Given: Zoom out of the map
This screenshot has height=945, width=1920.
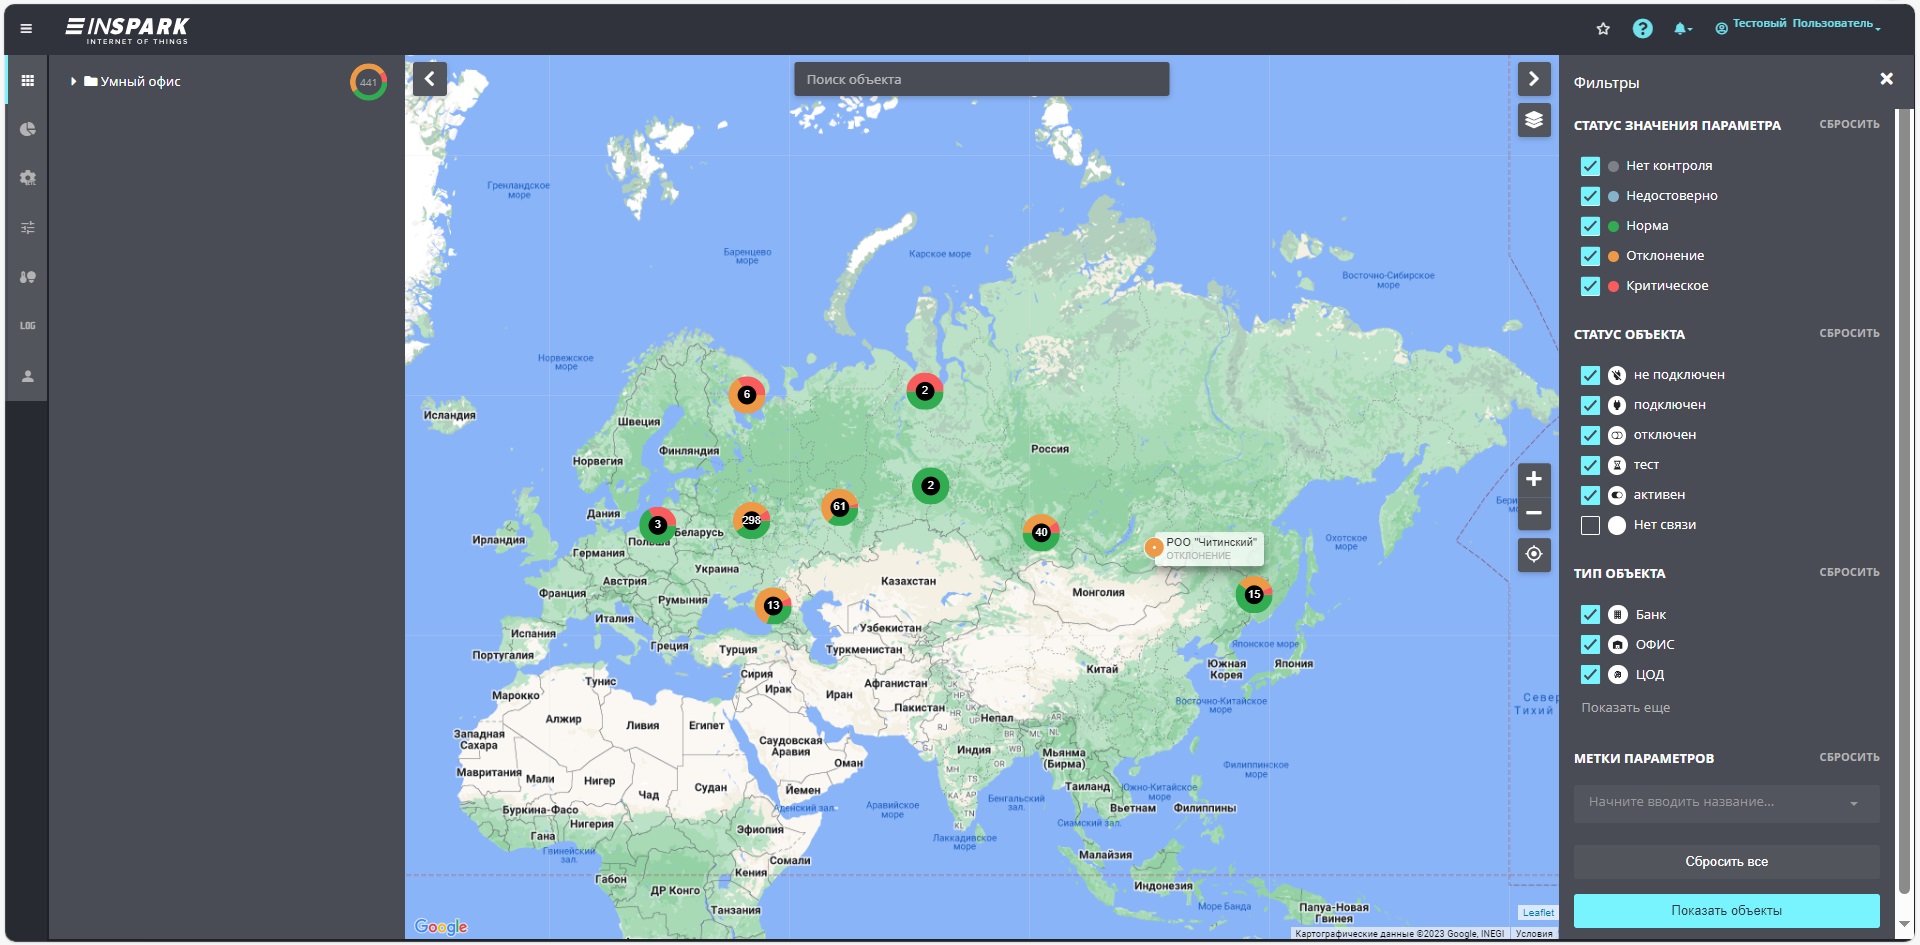Looking at the screenshot, I should tap(1534, 513).
